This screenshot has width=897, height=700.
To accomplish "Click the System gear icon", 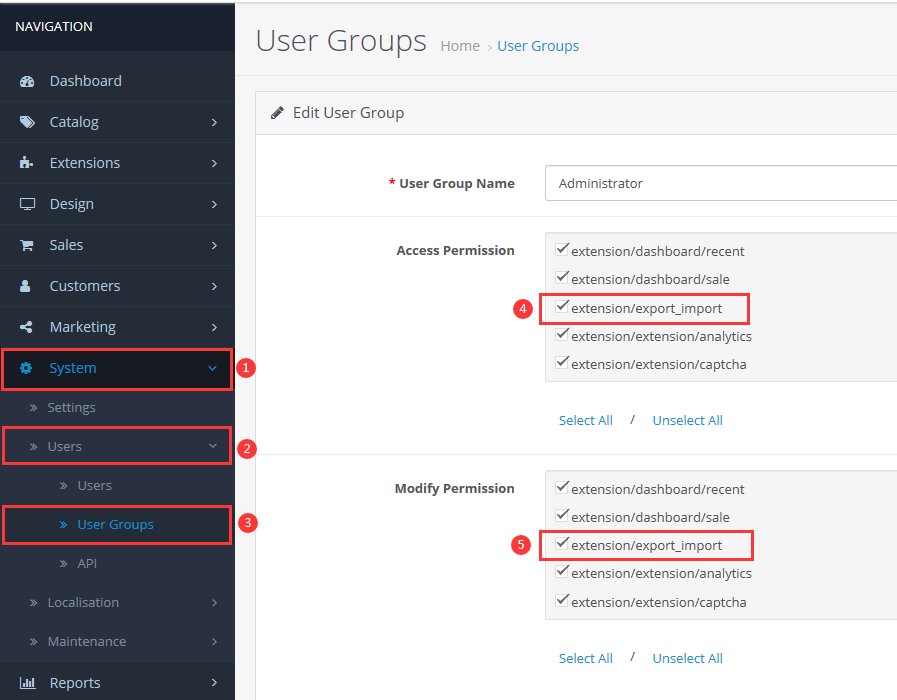I will [26, 368].
